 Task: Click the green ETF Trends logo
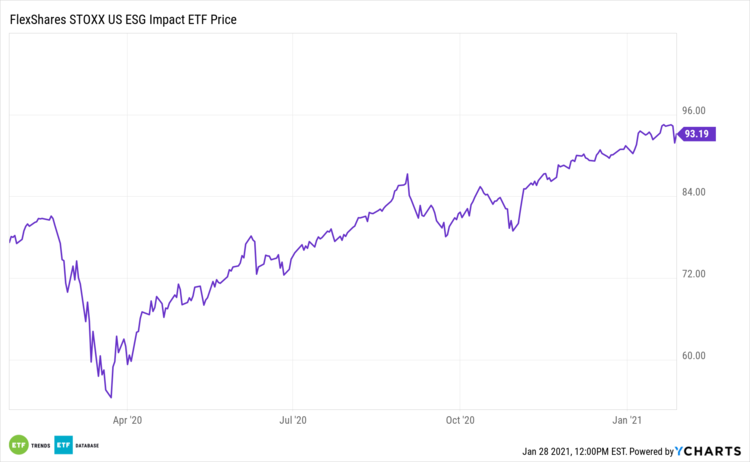click(18, 444)
